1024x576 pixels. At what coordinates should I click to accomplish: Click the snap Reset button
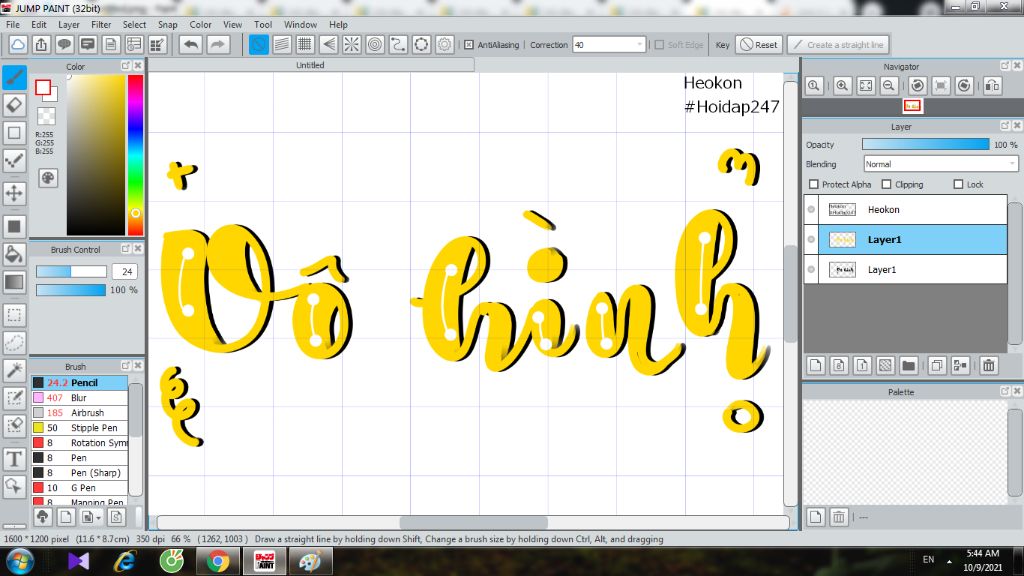click(759, 44)
